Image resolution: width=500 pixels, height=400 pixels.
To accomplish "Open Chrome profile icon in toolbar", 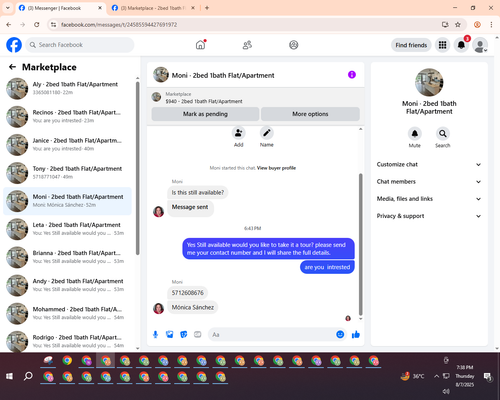I will 477,24.
